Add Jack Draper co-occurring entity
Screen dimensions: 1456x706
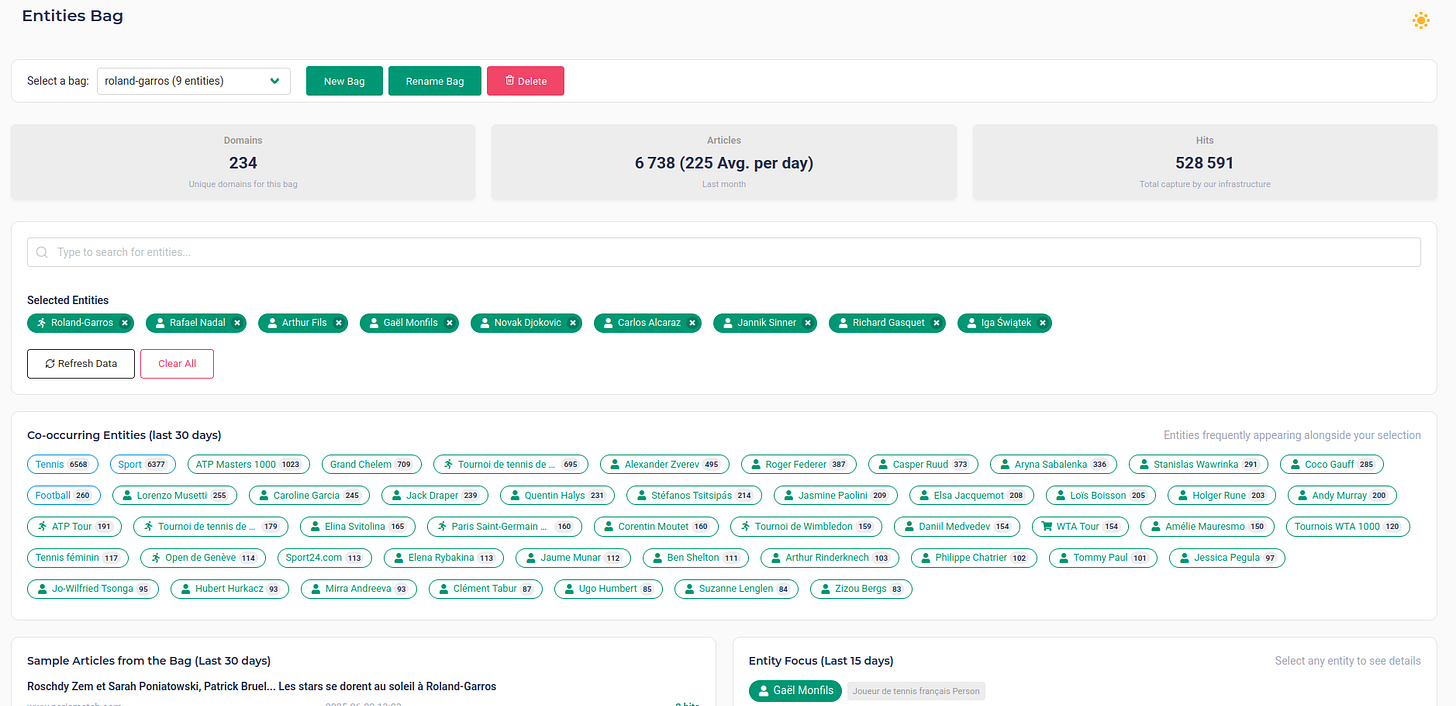point(435,495)
